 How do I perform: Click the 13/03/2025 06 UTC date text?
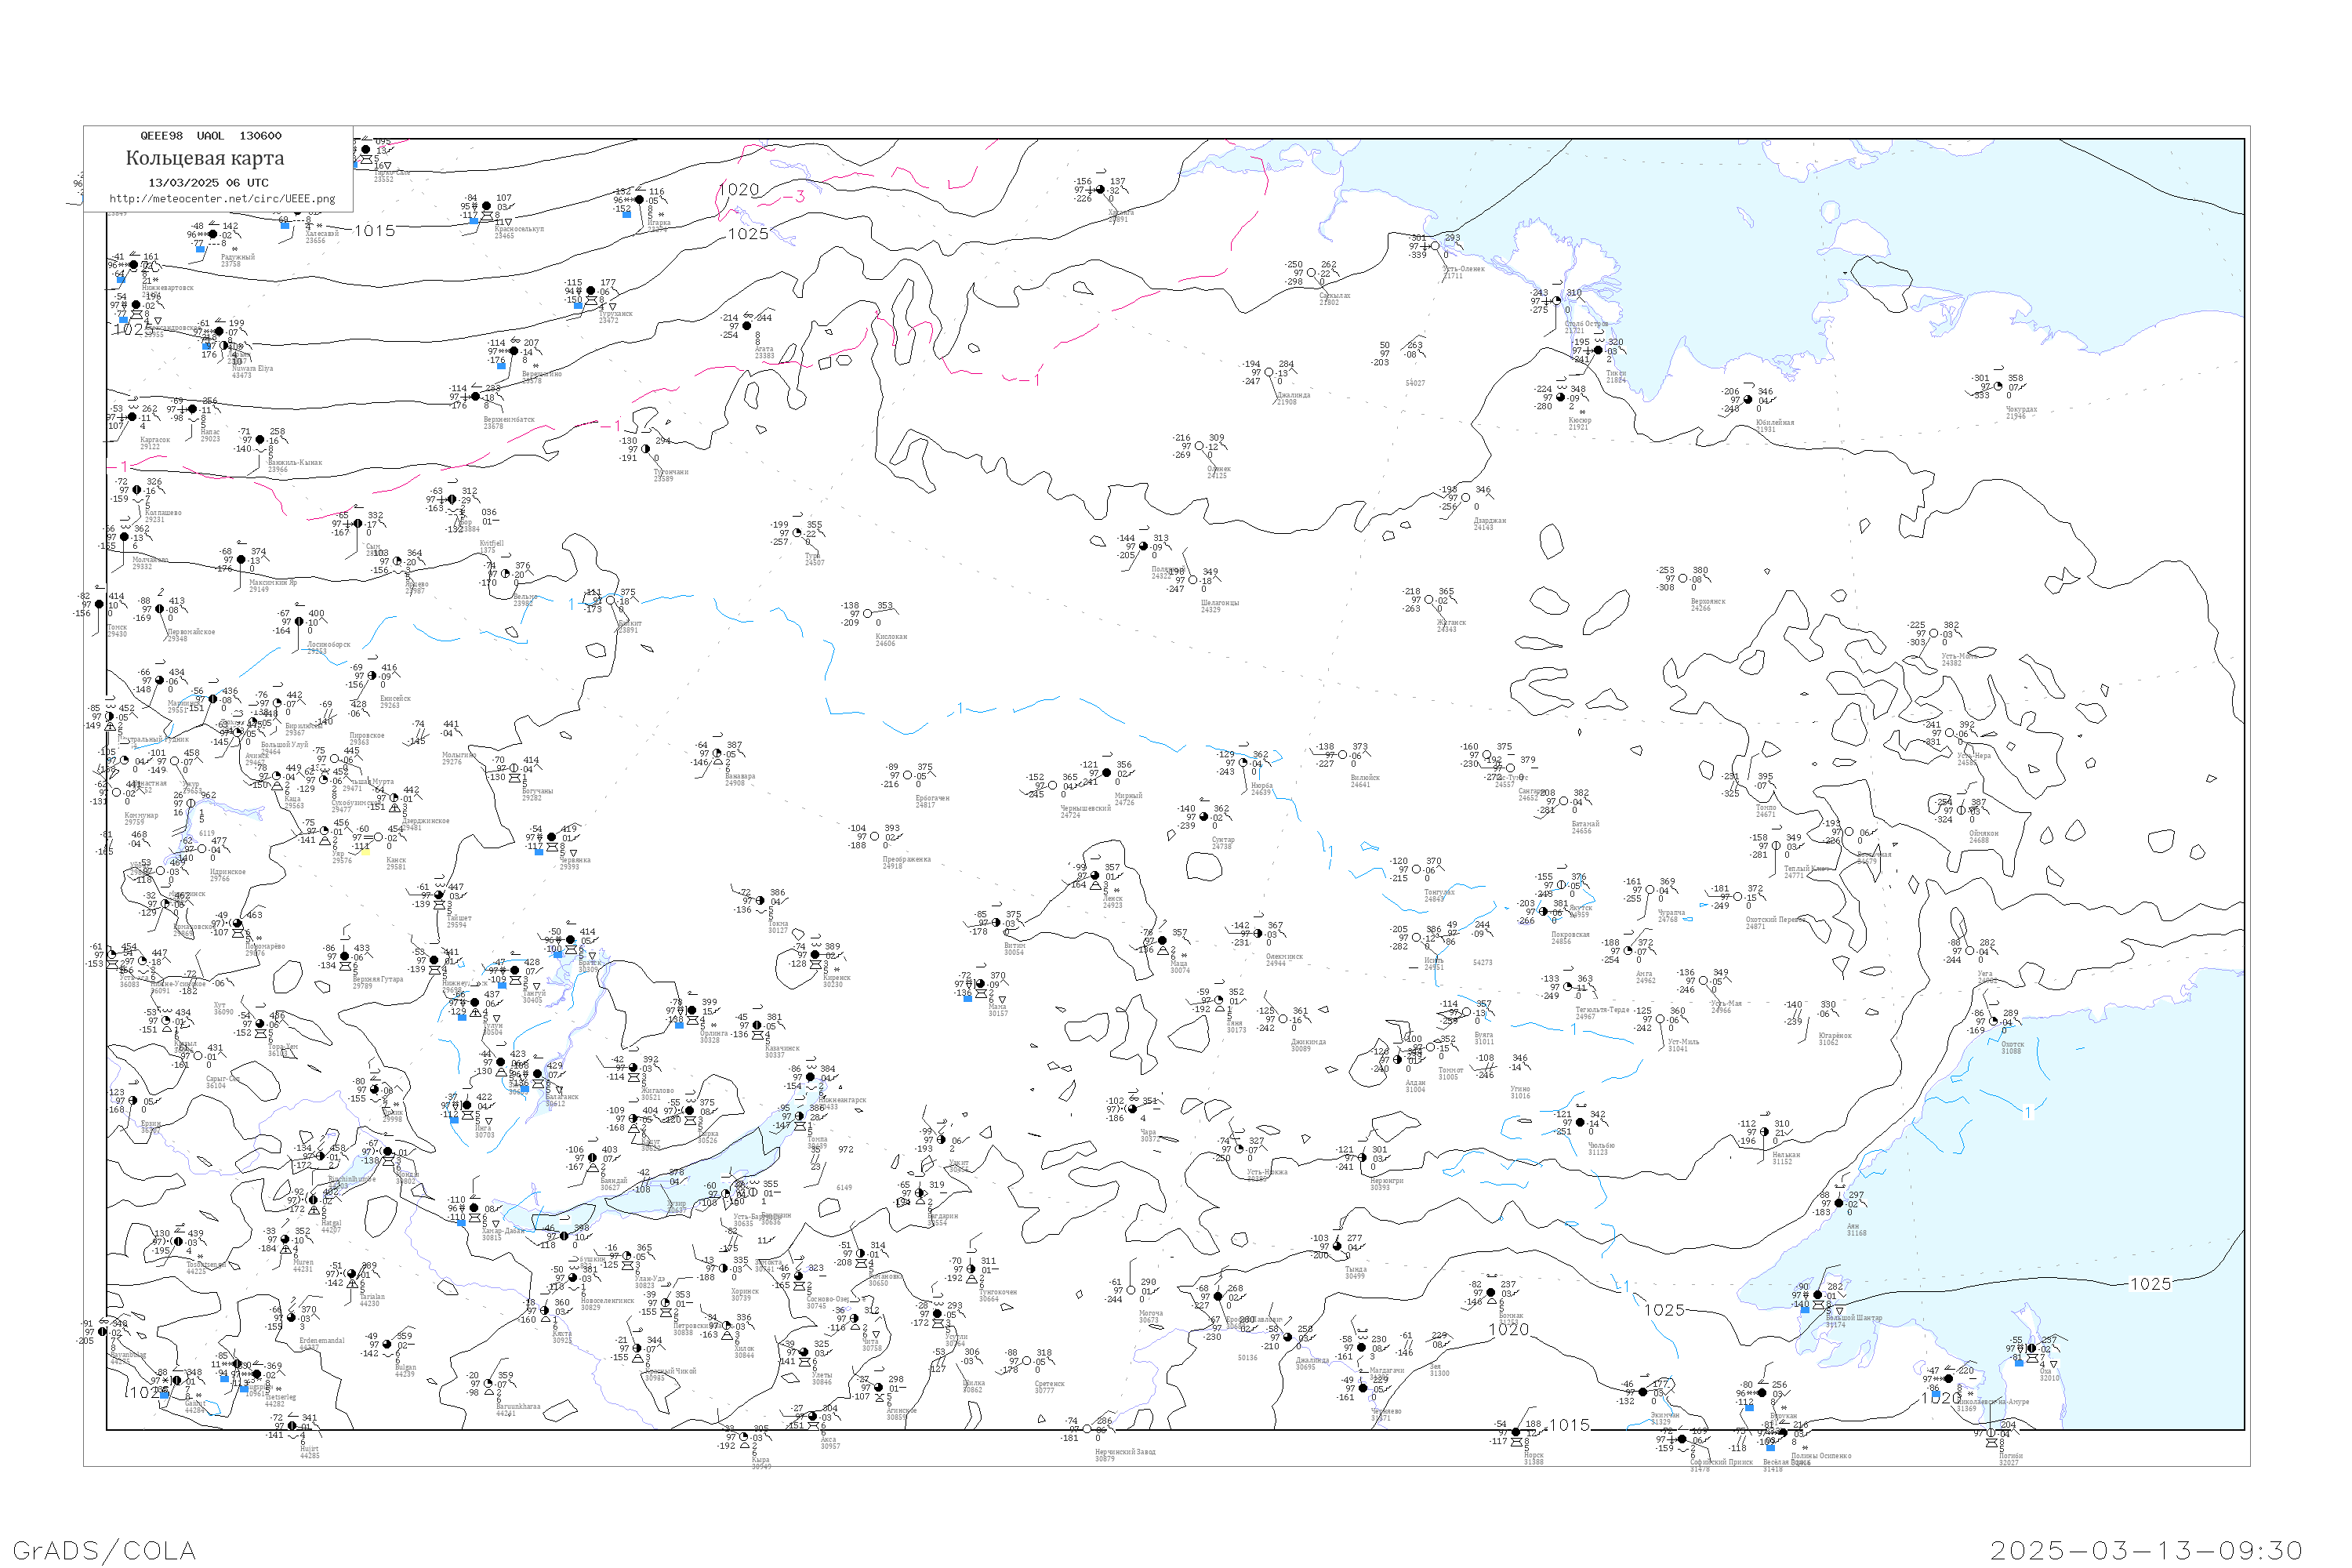(x=208, y=183)
